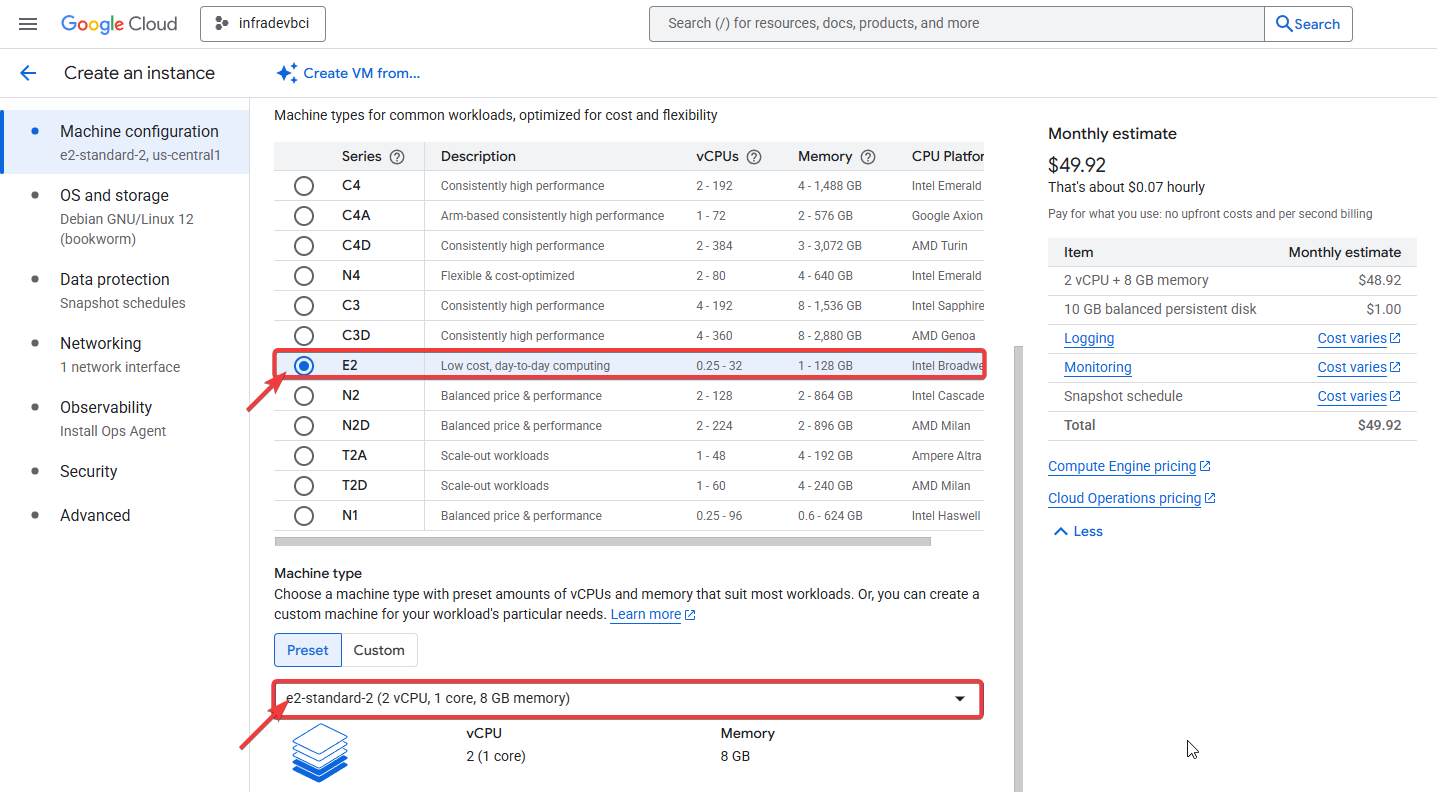The image size is (1437, 792).
Task: Select the N1 series radio button
Action: point(304,516)
